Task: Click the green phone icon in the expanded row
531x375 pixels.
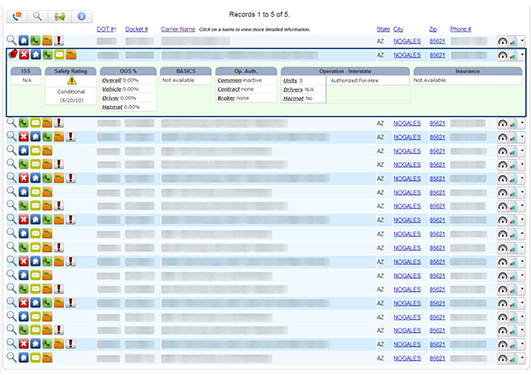Action: point(47,55)
